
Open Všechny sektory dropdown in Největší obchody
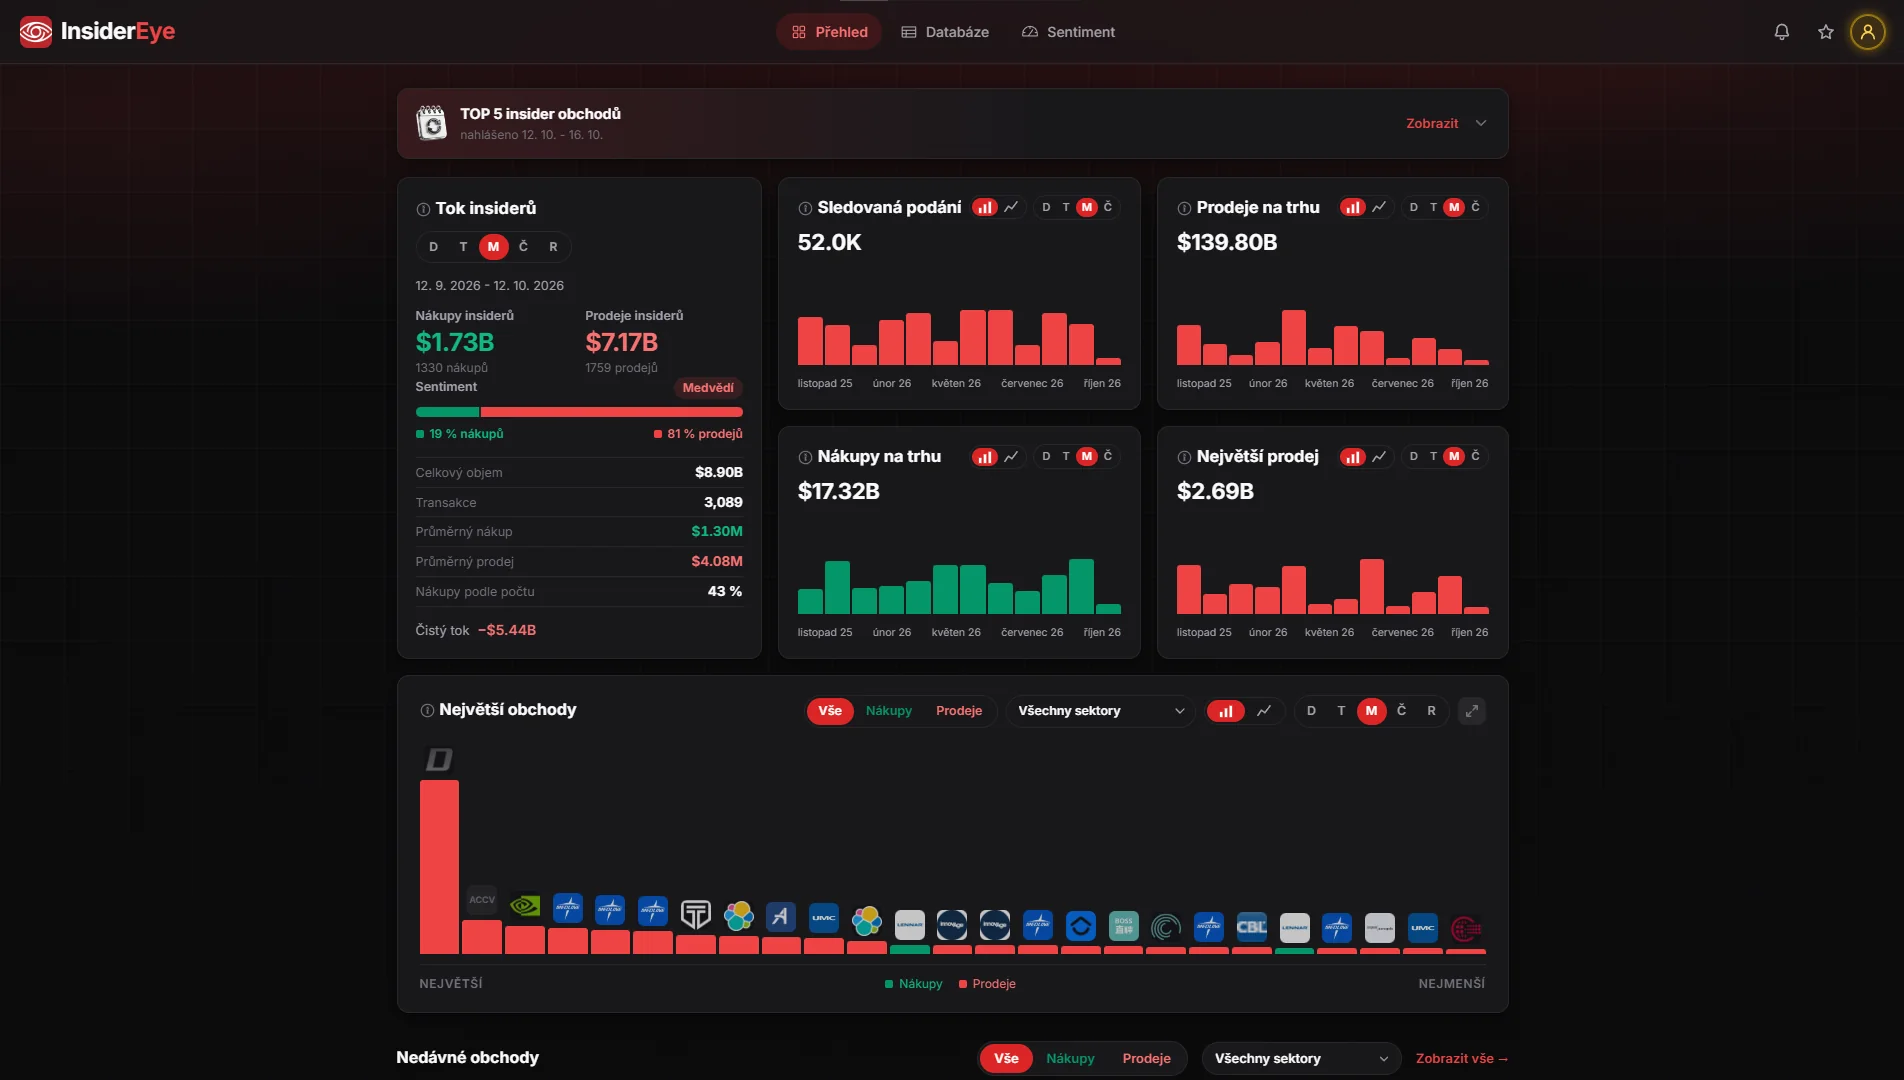1101,711
